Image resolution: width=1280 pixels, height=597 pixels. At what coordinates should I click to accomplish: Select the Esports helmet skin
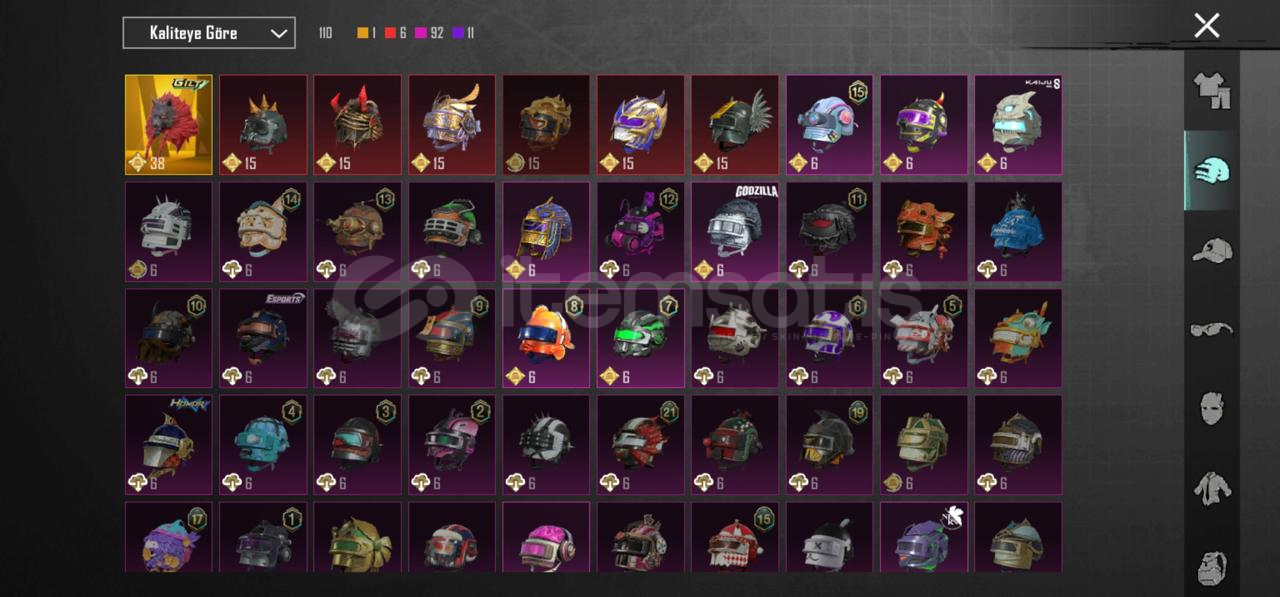click(263, 338)
